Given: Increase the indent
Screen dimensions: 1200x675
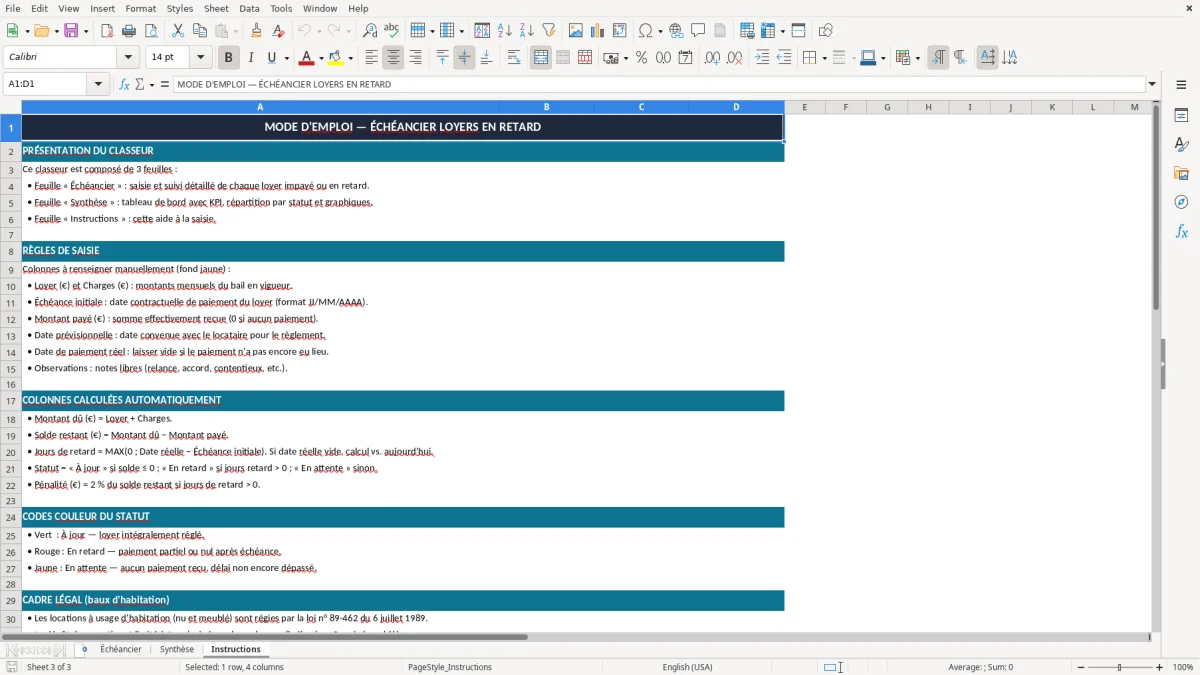Looking at the screenshot, I should (x=762, y=58).
